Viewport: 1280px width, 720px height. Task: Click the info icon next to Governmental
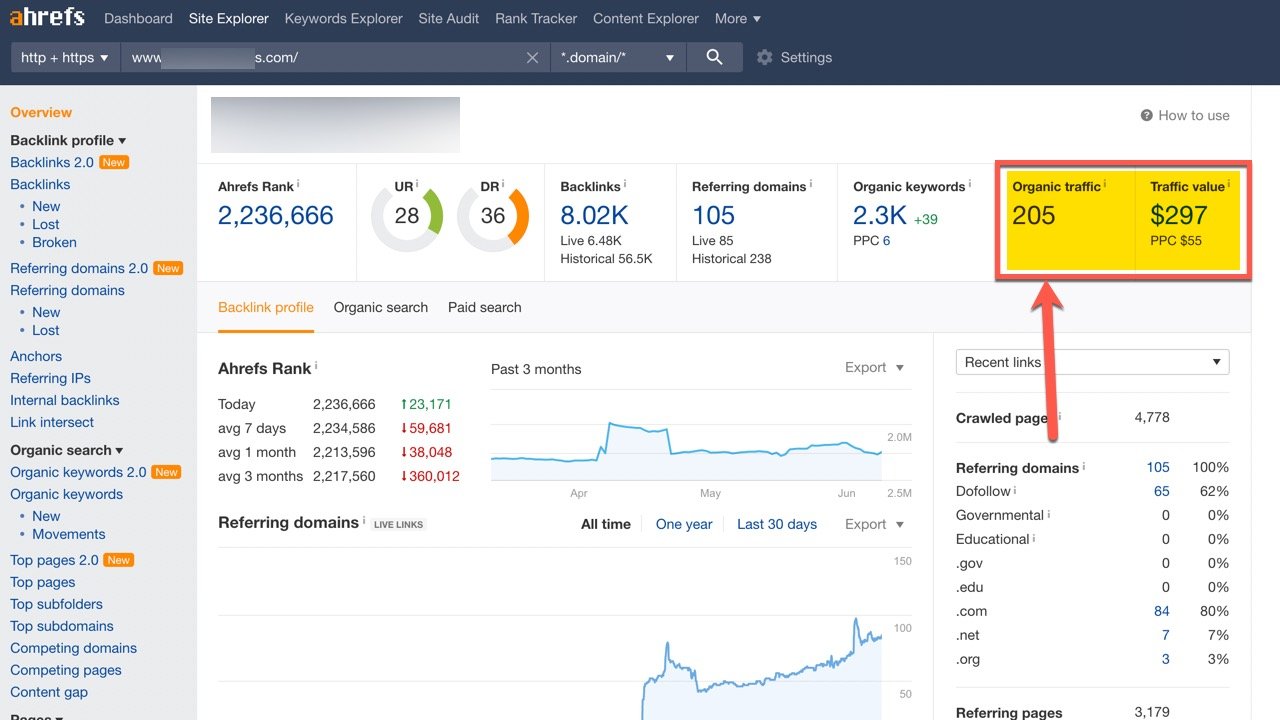point(1048,514)
